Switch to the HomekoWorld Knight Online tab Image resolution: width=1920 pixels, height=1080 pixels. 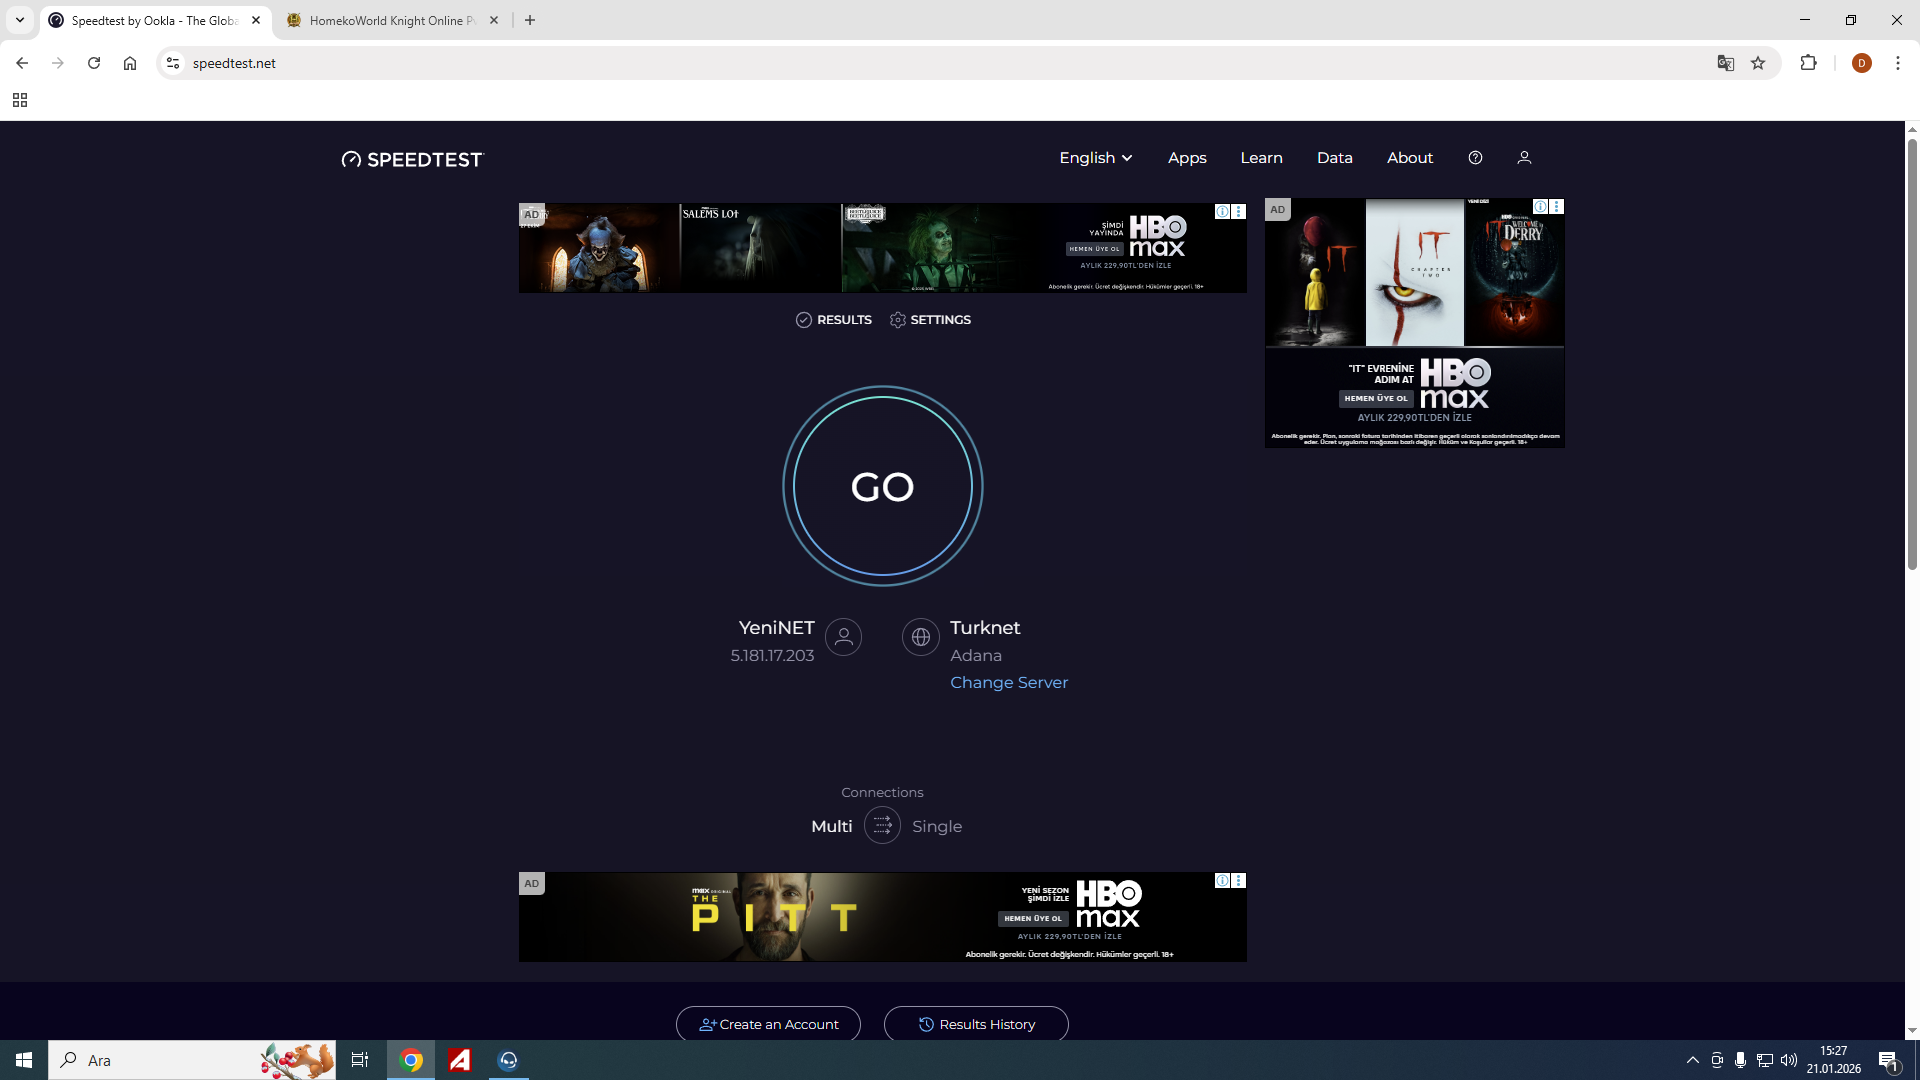point(392,20)
